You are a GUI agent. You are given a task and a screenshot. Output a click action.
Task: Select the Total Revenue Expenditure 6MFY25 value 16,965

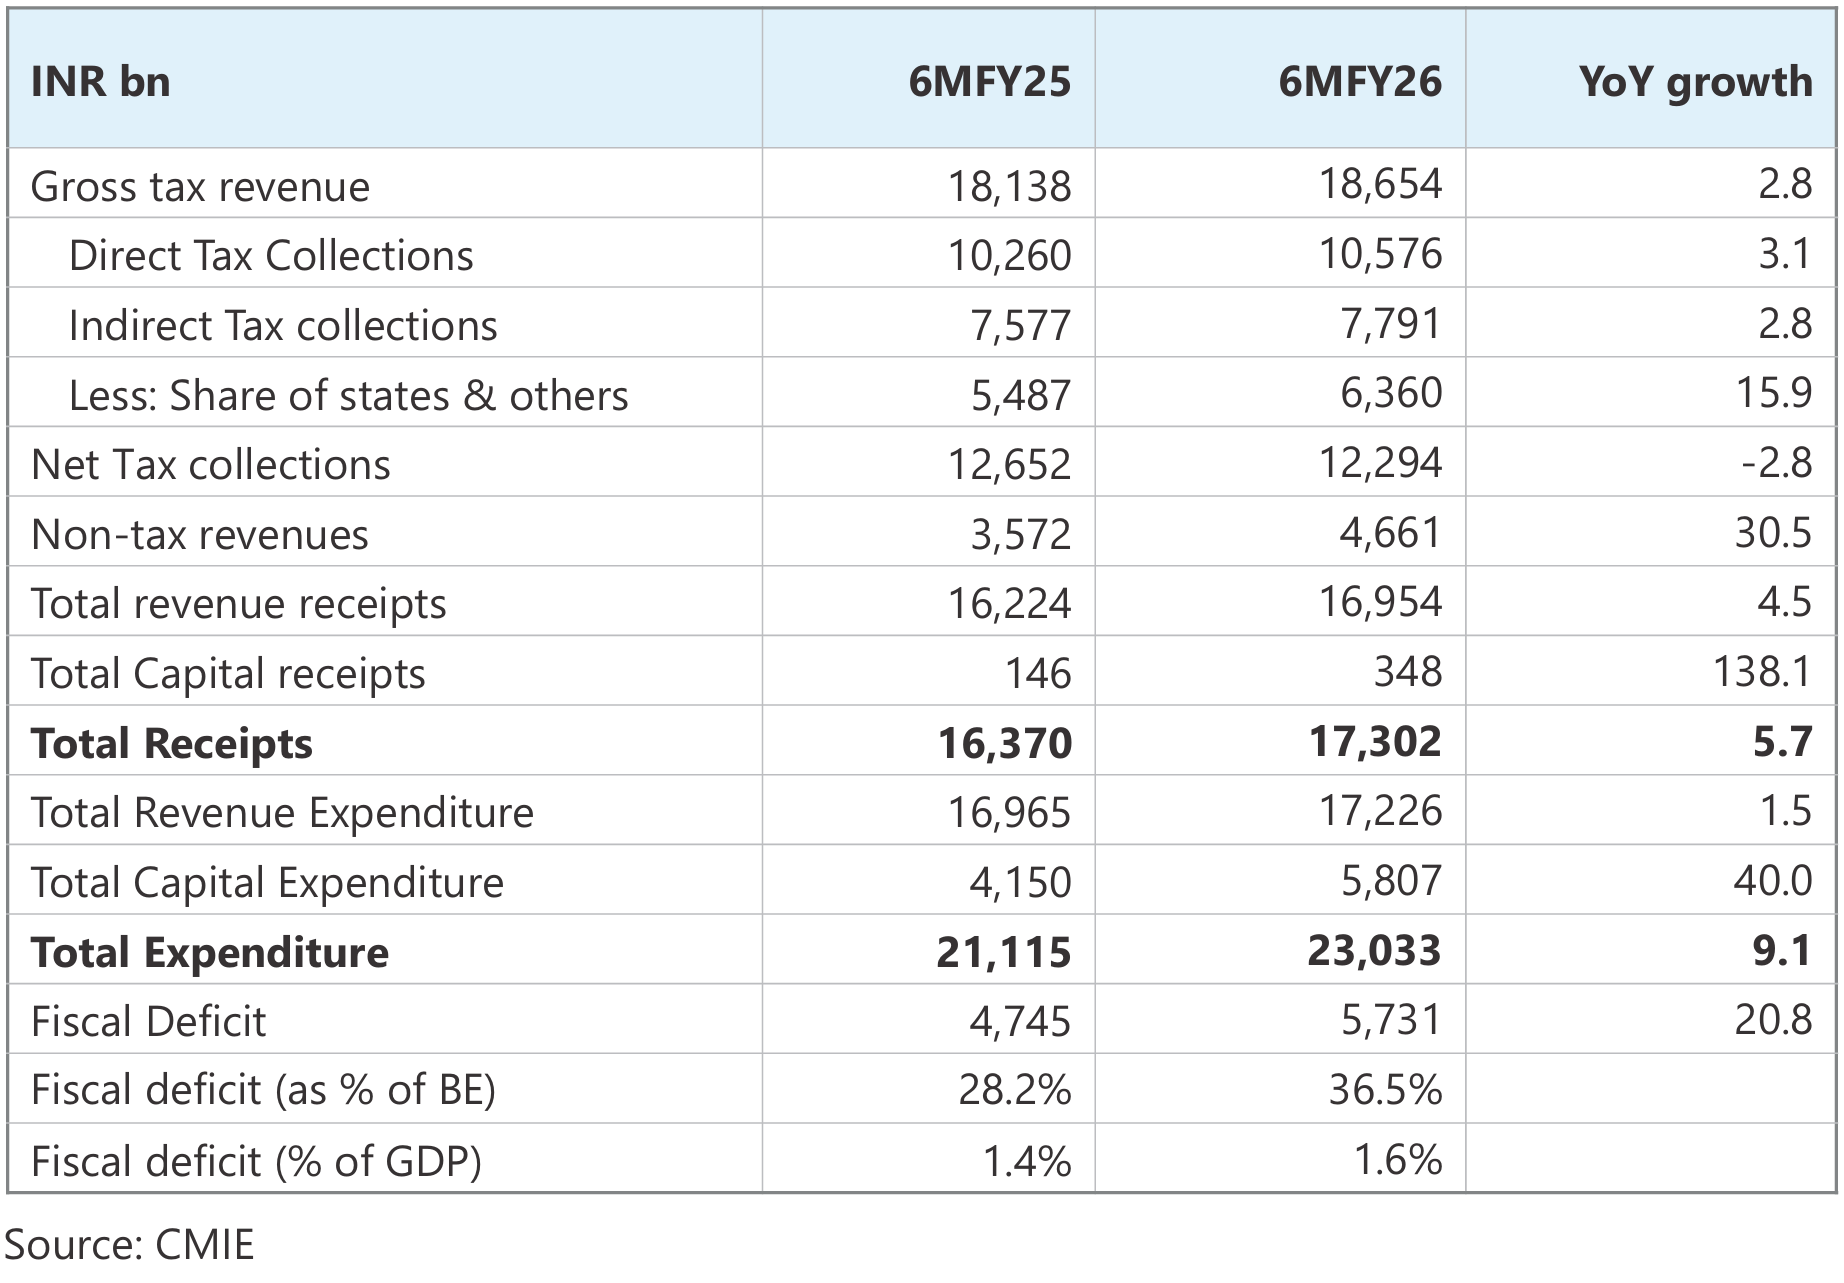click(1009, 813)
